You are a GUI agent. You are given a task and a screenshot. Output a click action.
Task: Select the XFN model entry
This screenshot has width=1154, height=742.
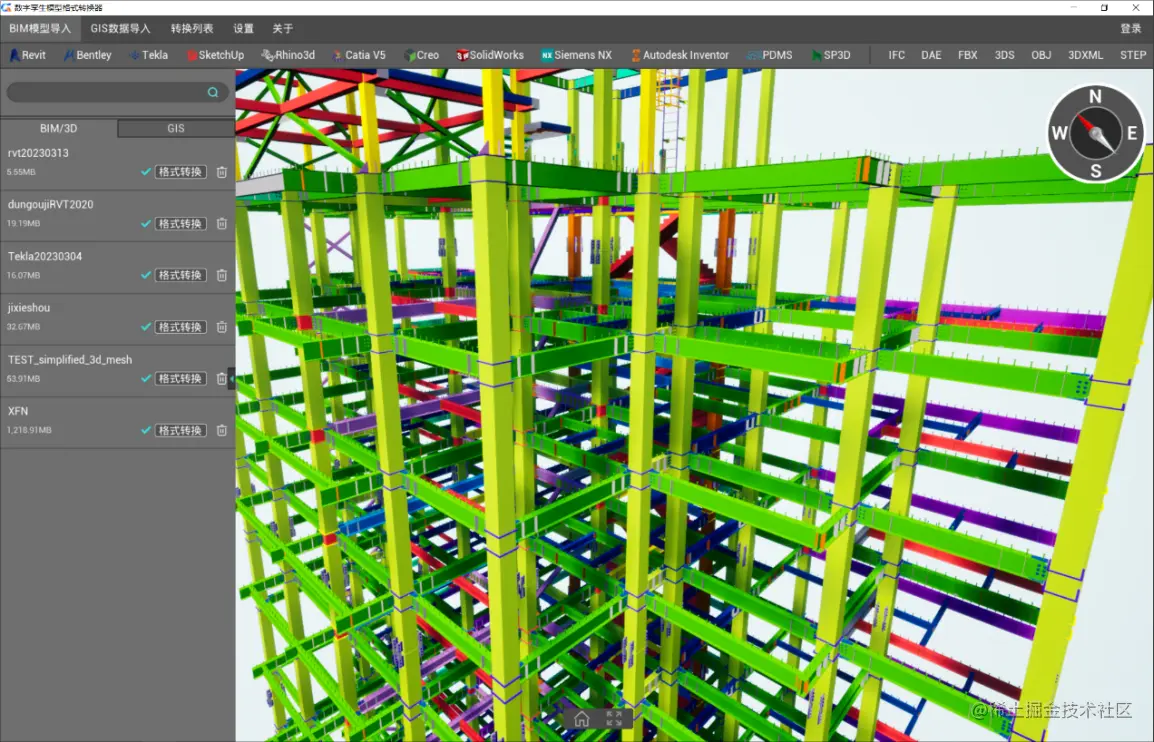tap(118, 423)
